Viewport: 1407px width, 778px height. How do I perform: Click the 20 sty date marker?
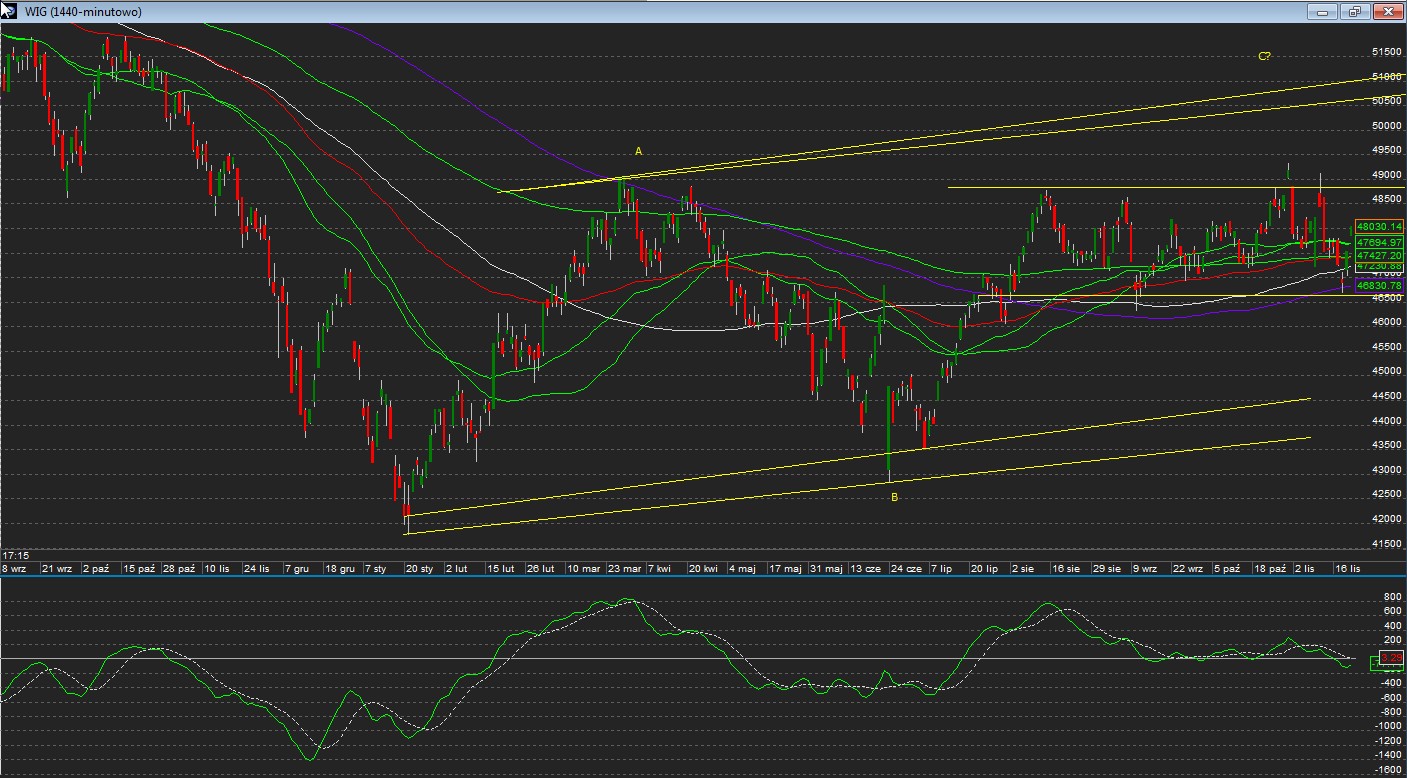tap(419, 568)
